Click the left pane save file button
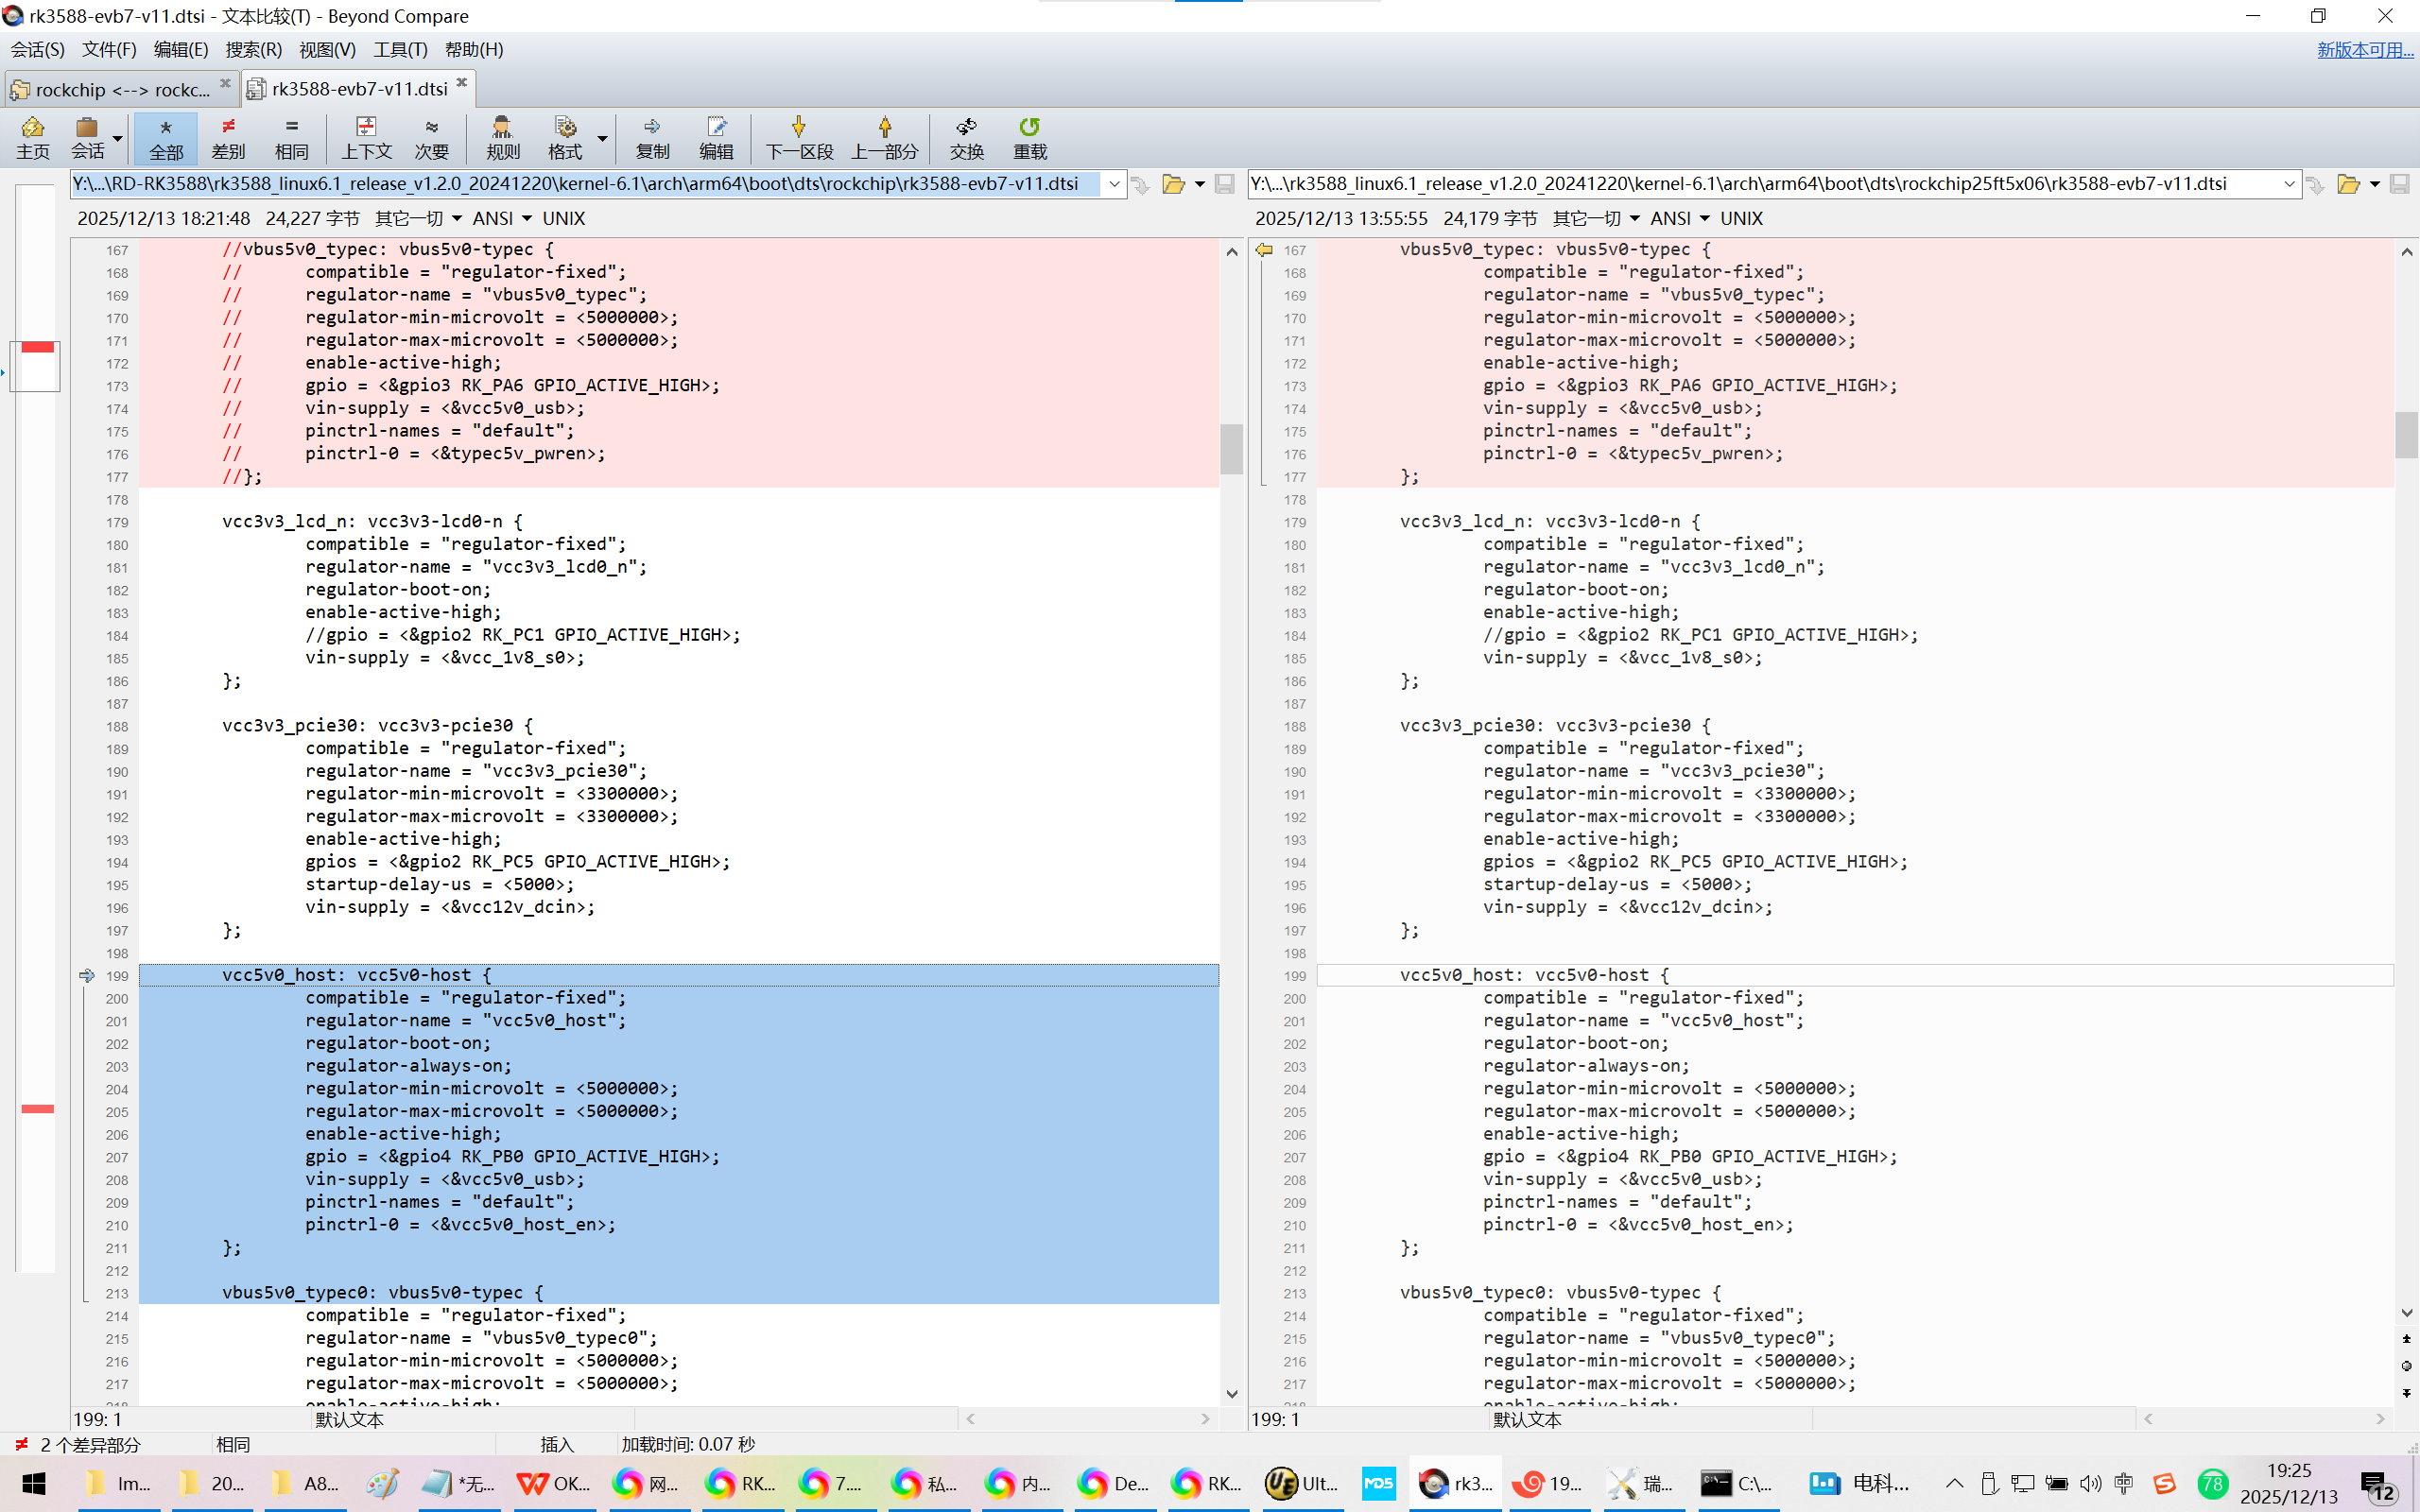The width and height of the screenshot is (2420, 1512). (x=1224, y=184)
